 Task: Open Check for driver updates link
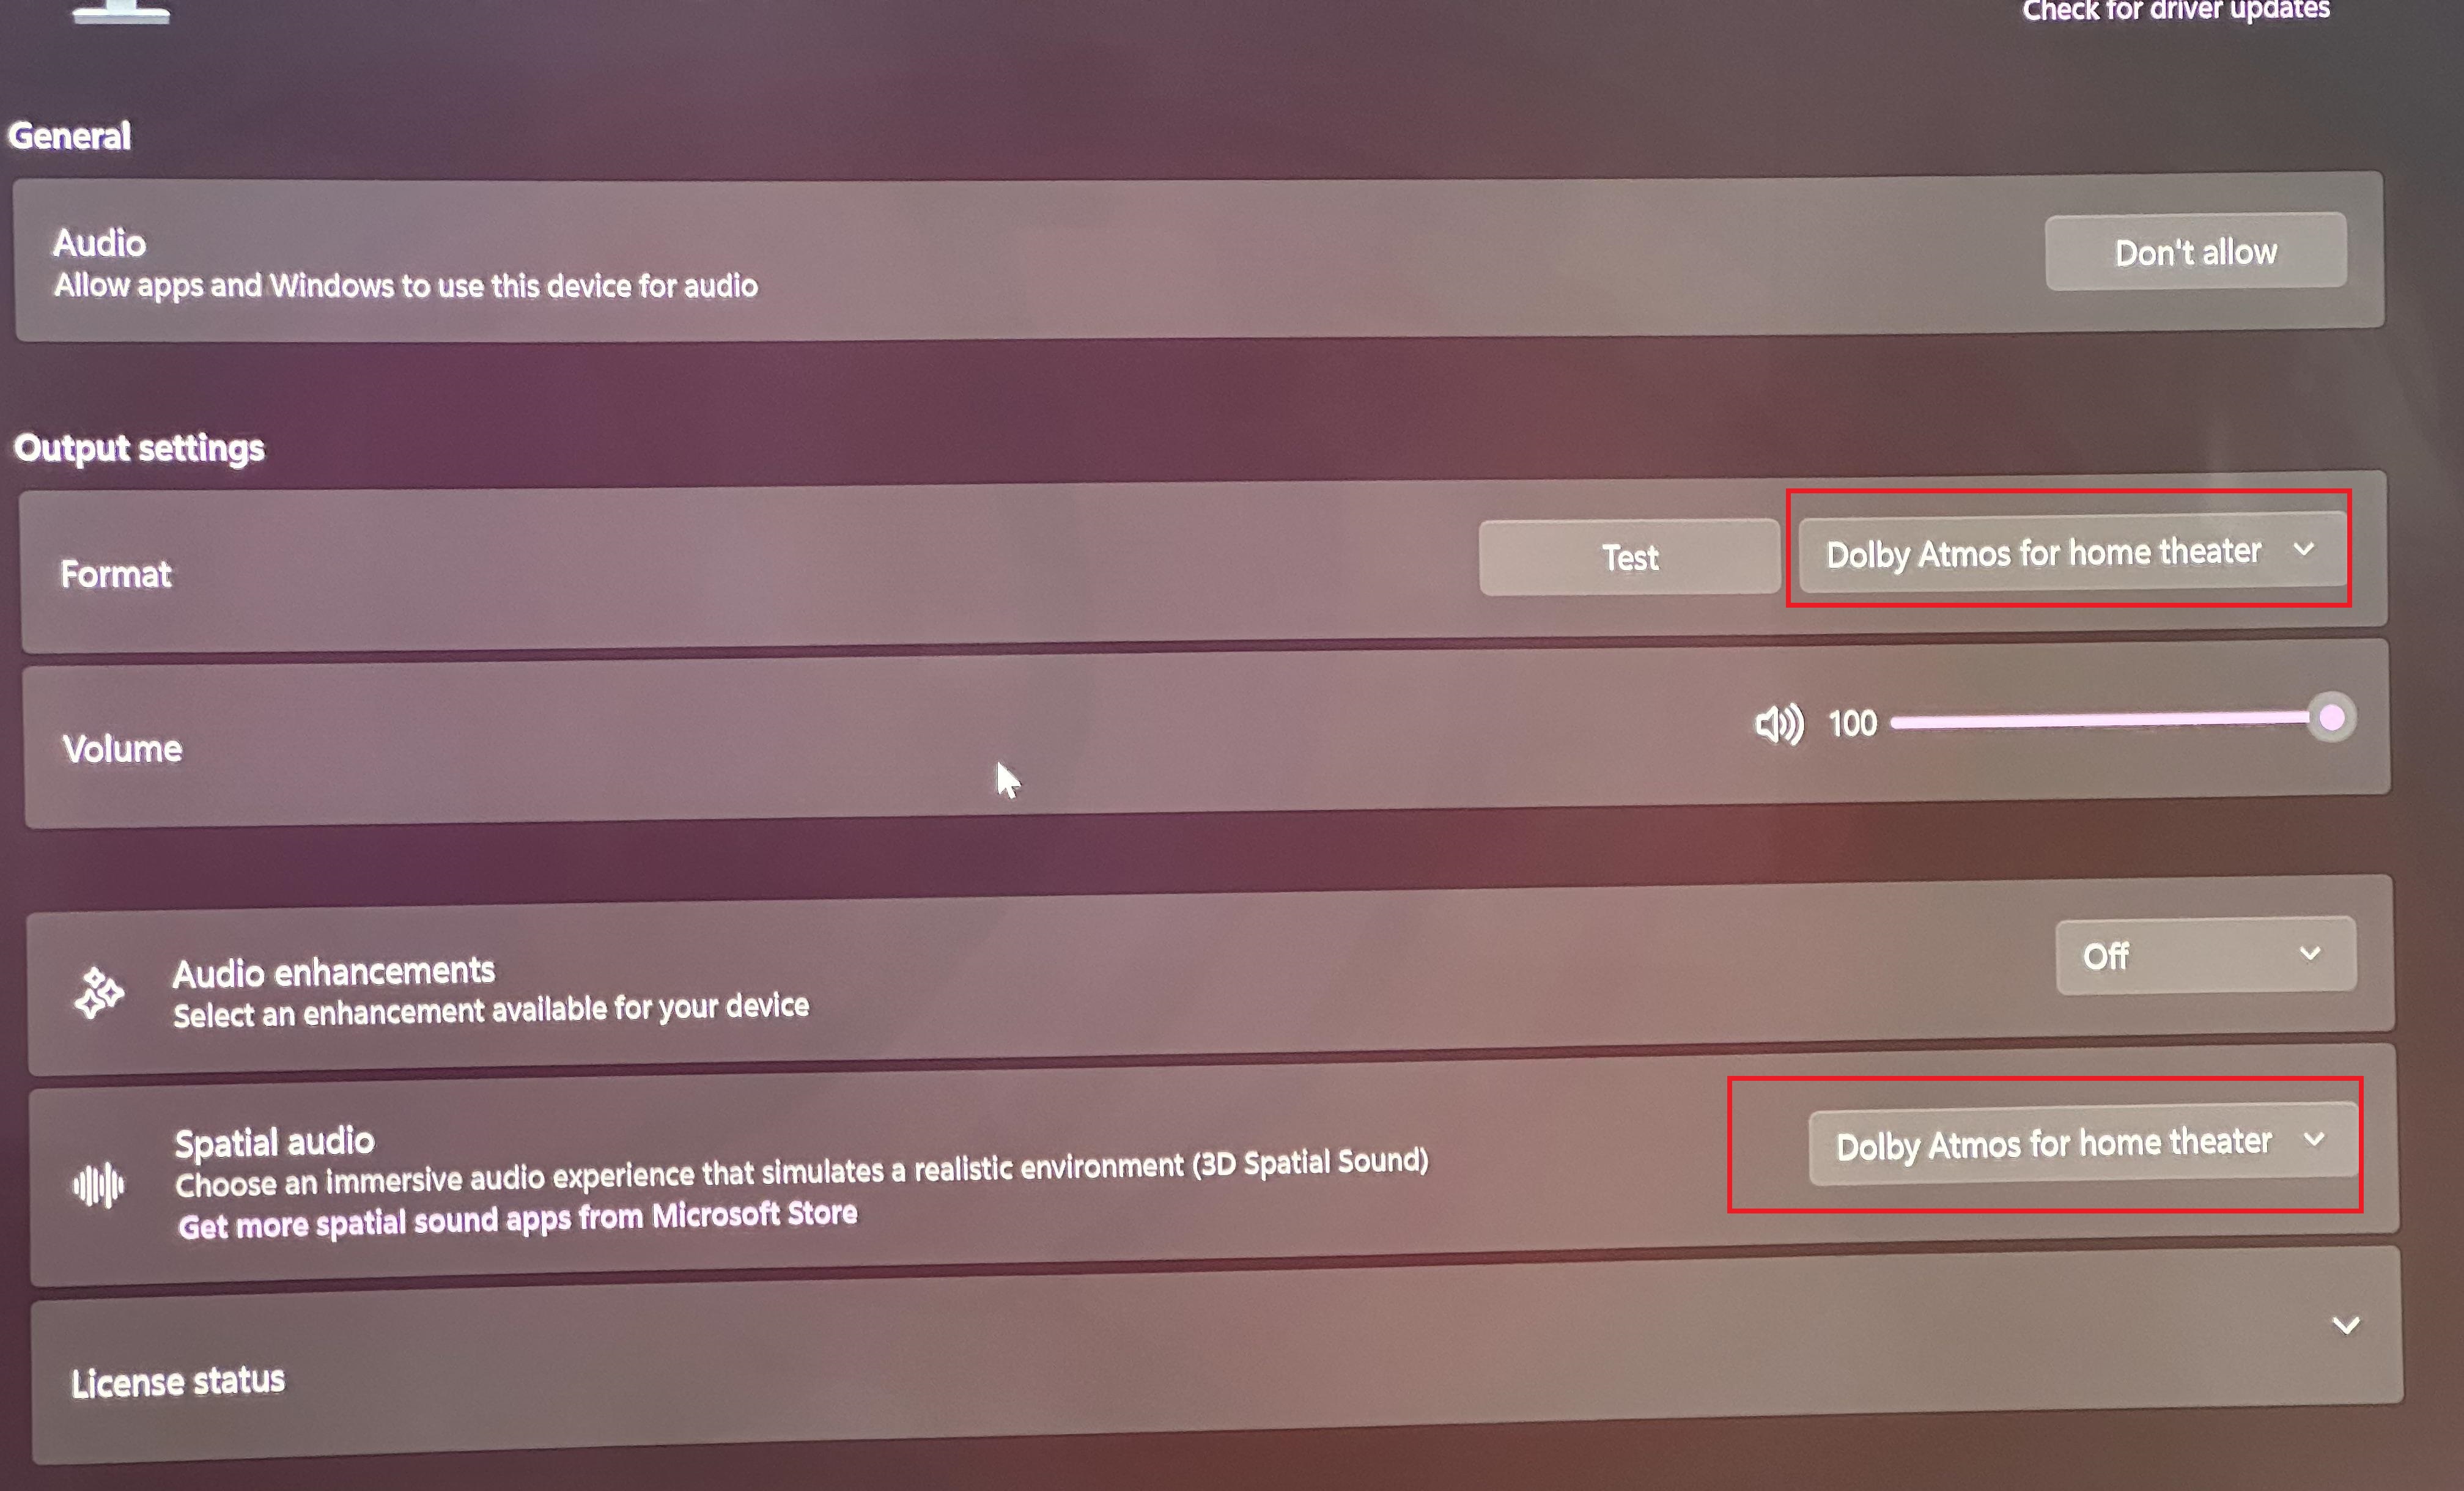2176,10
